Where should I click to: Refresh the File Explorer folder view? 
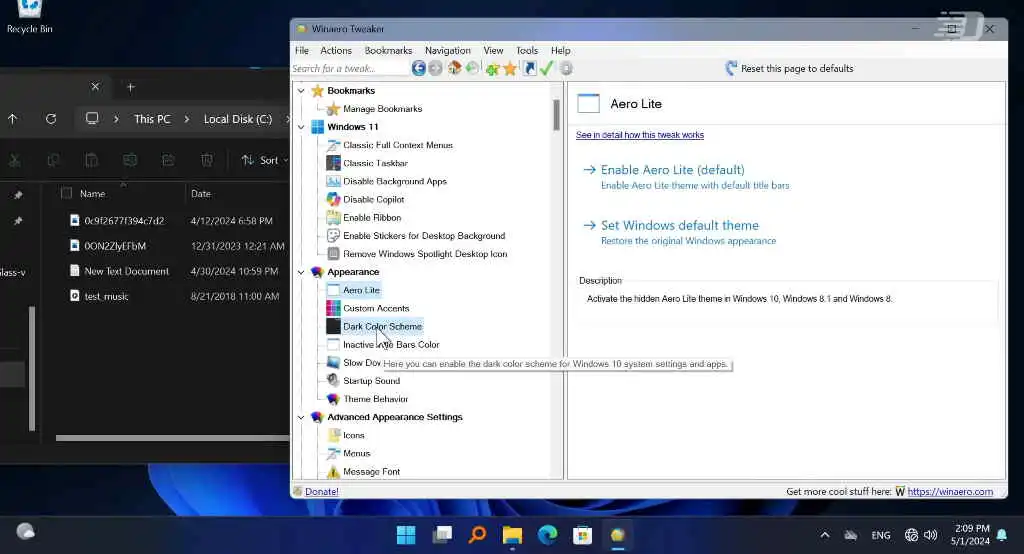51,119
